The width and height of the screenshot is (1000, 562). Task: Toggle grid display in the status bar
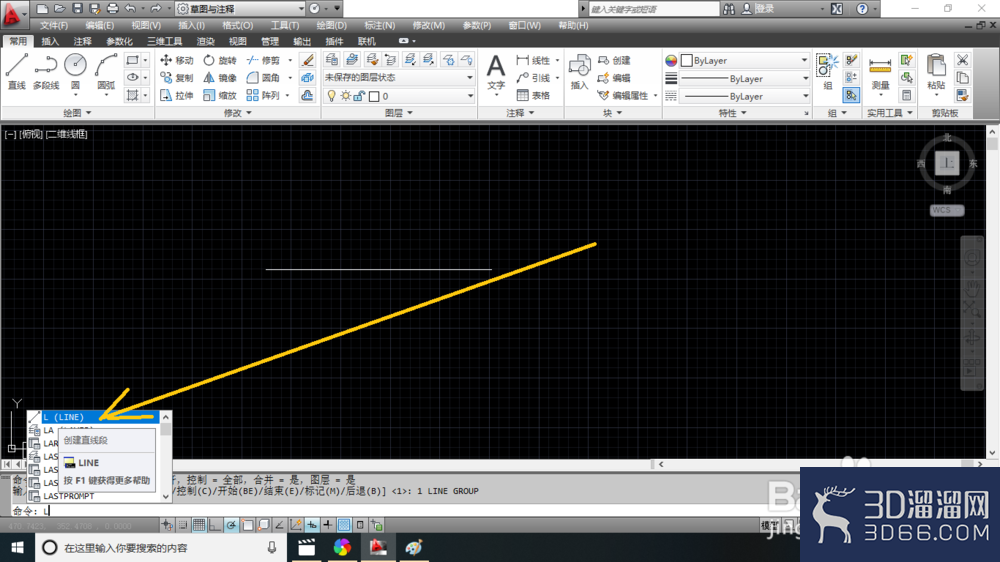(199, 525)
